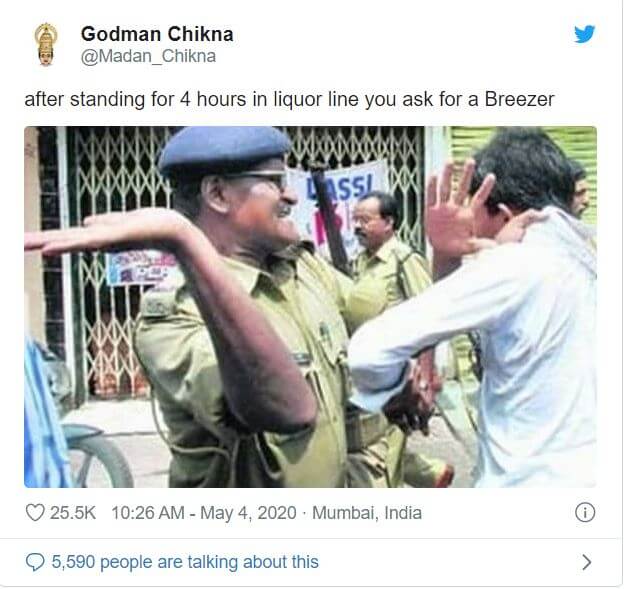Click the tweet text about Breezer
Image resolution: width=624 pixels, height=589 pixels.
tap(289, 99)
